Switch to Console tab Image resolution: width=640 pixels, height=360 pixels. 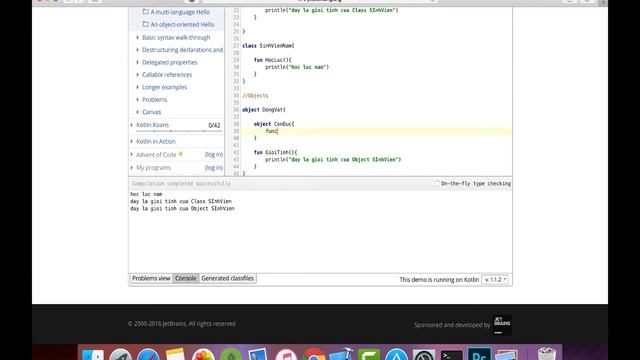(x=186, y=278)
